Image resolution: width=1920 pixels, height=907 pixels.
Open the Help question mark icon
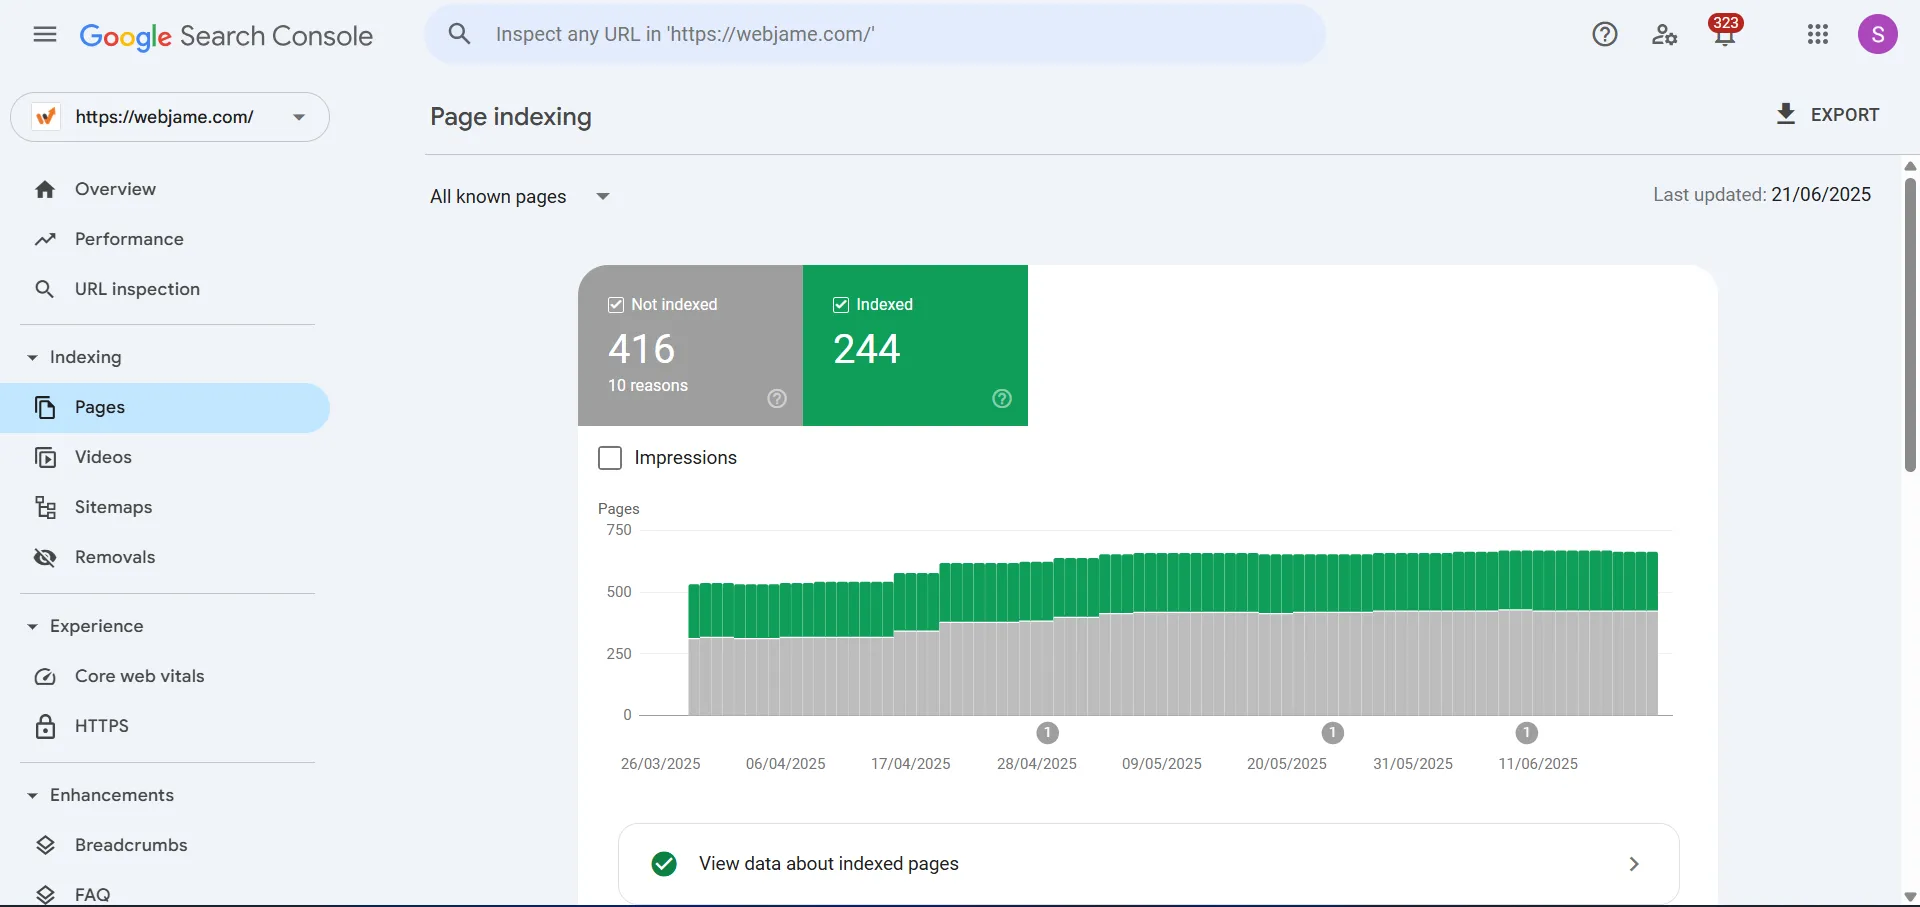click(x=1605, y=35)
